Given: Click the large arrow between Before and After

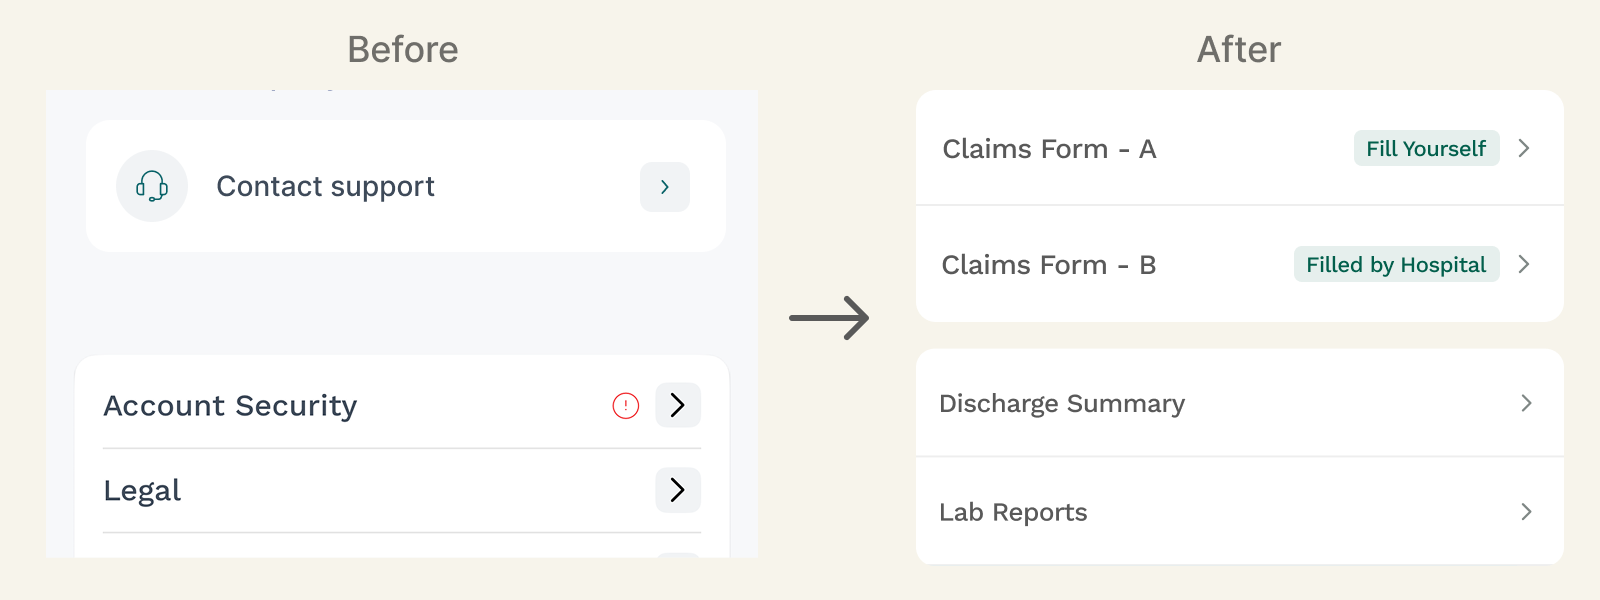Looking at the screenshot, I should pos(829,318).
